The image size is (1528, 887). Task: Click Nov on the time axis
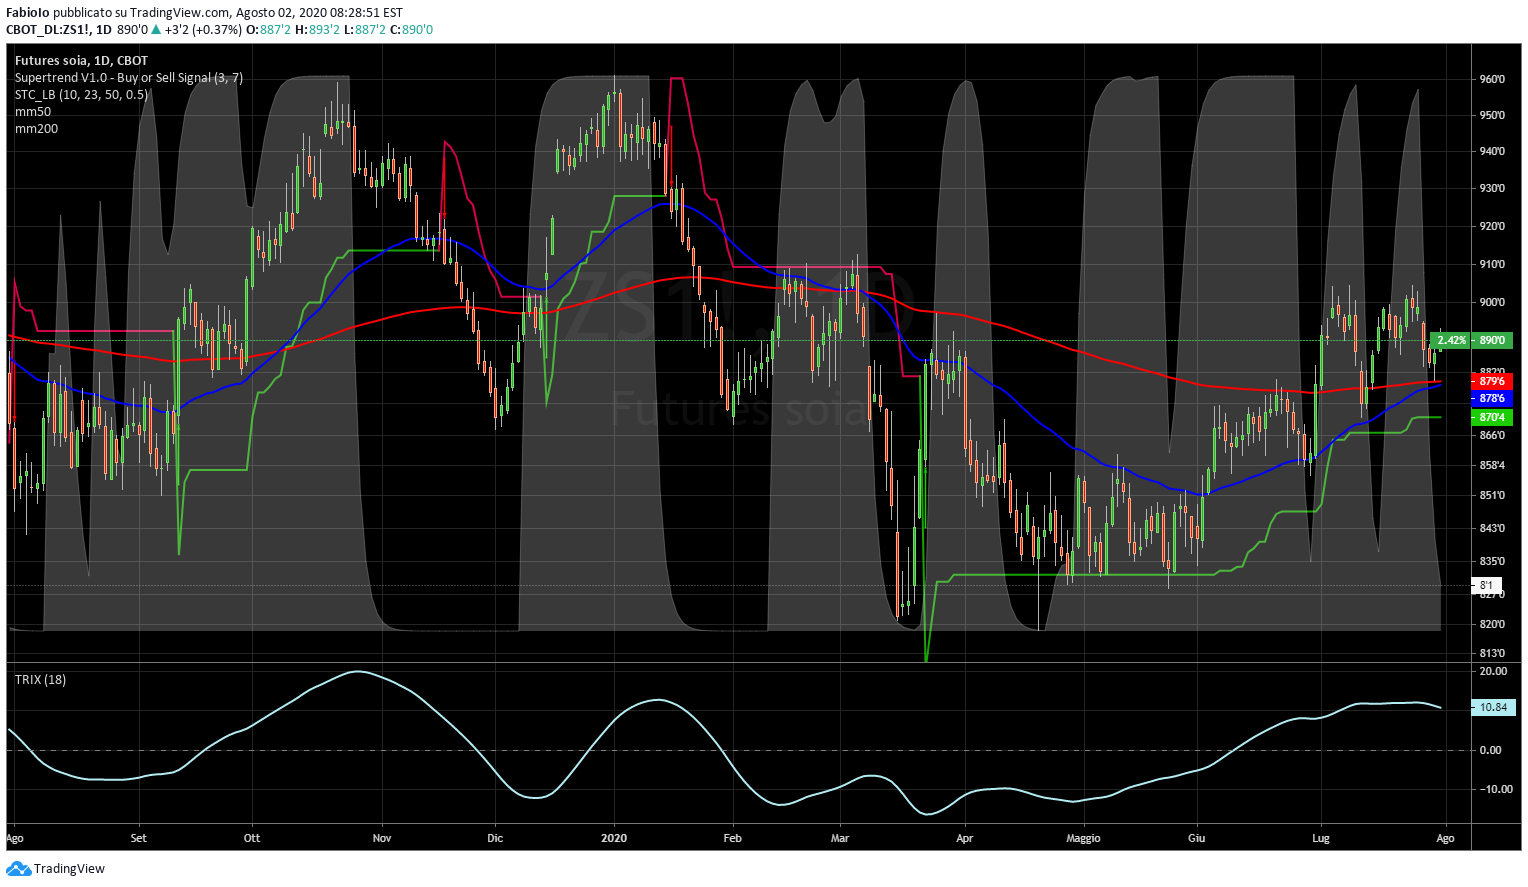382,838
